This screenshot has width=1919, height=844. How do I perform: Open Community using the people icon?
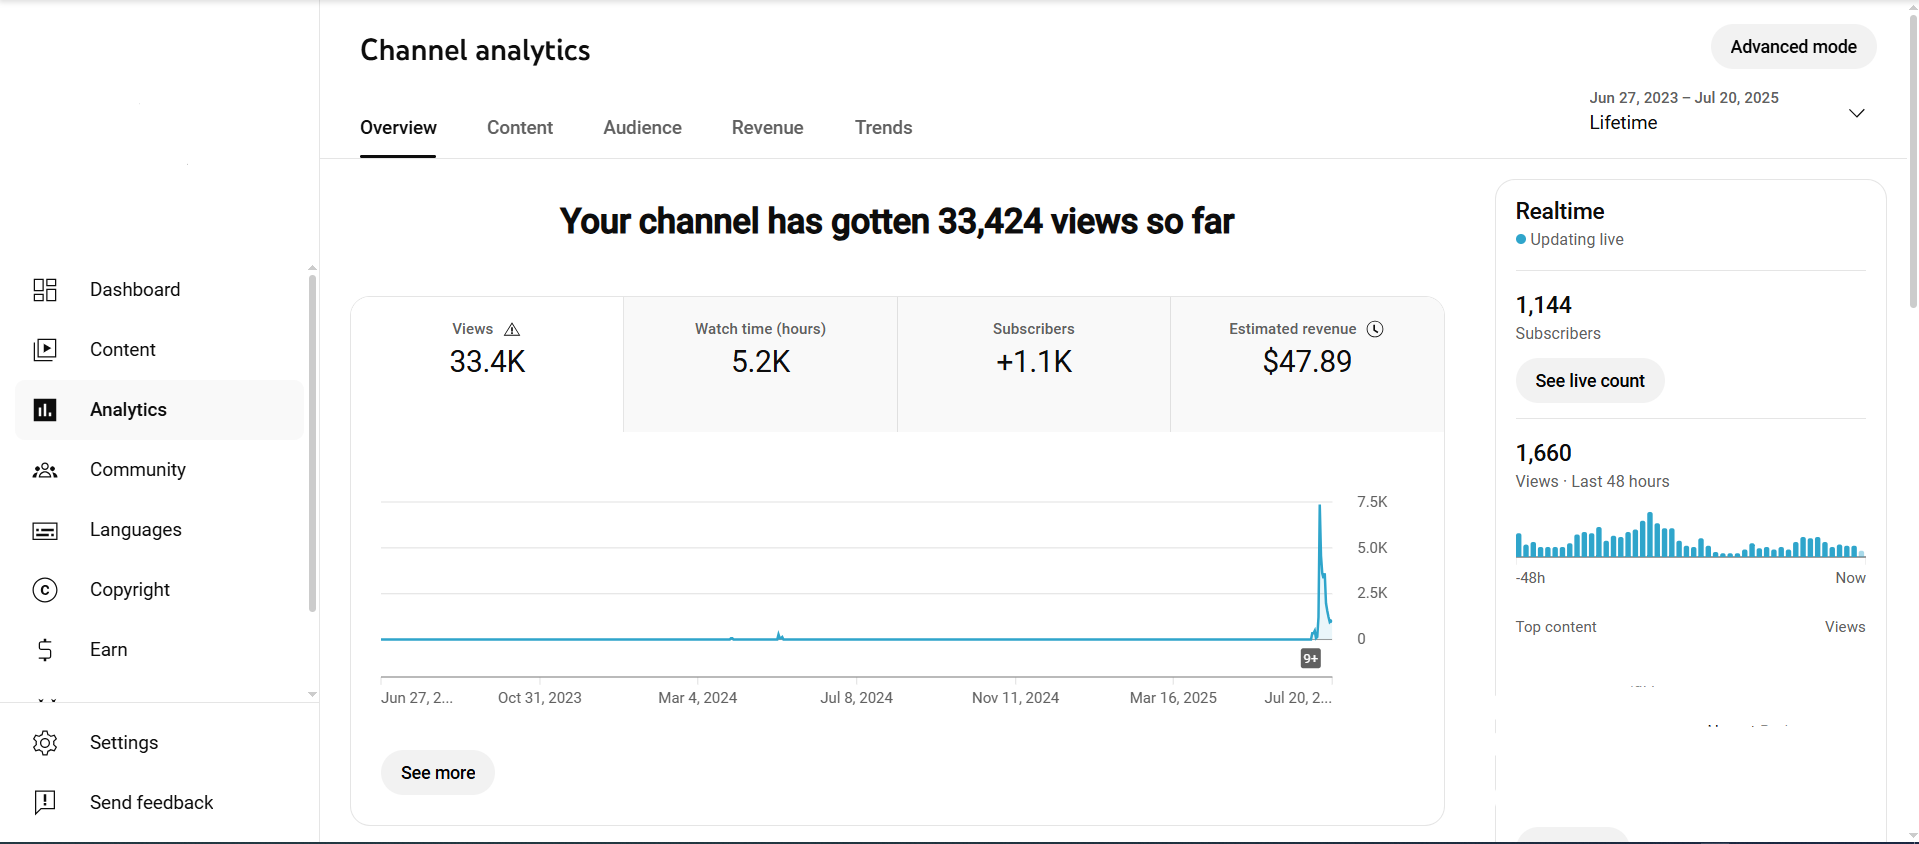click(x=45, y=470)
